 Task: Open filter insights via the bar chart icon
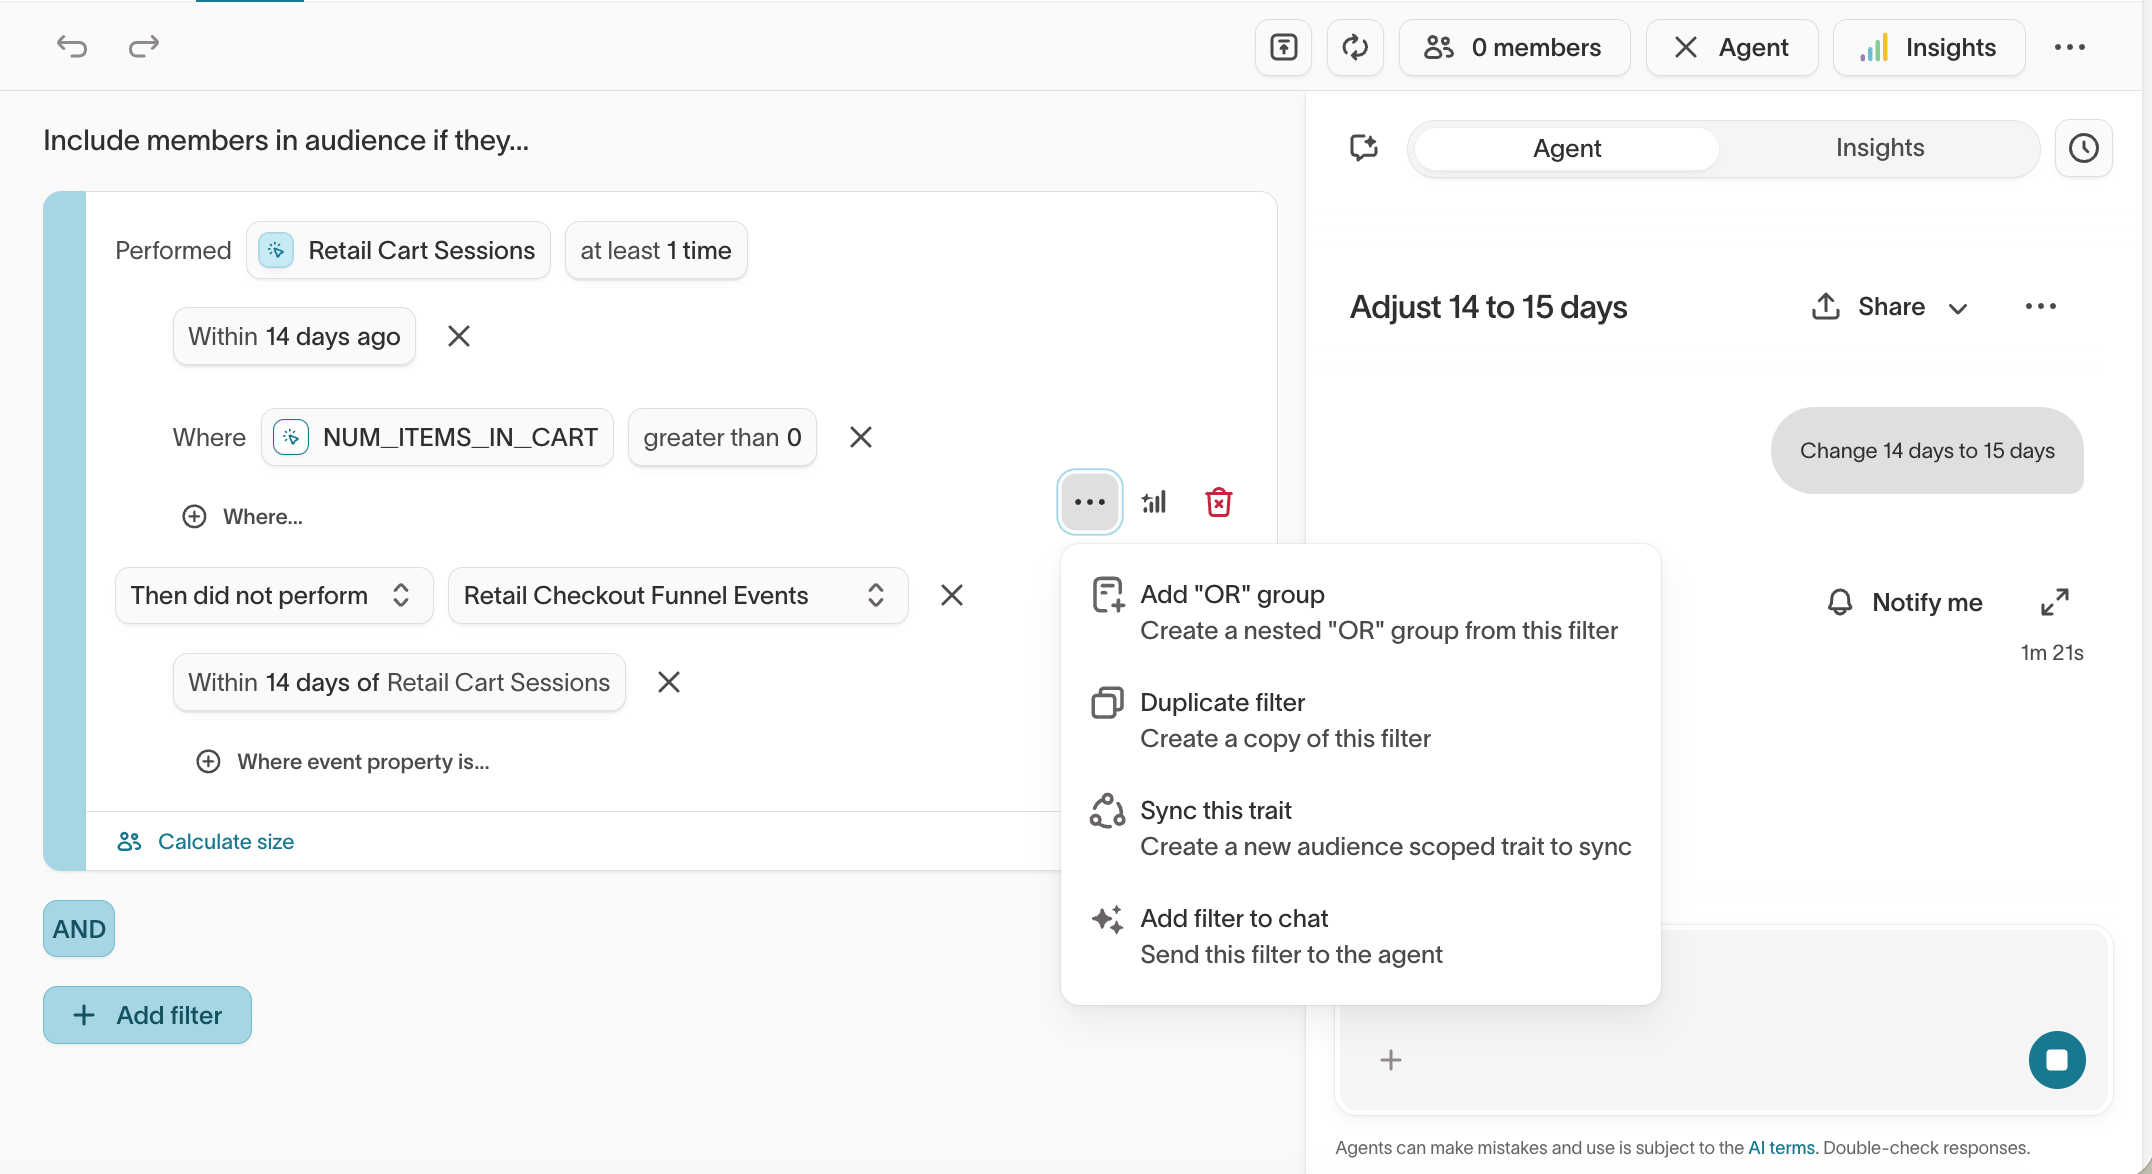pos(1154,501)
